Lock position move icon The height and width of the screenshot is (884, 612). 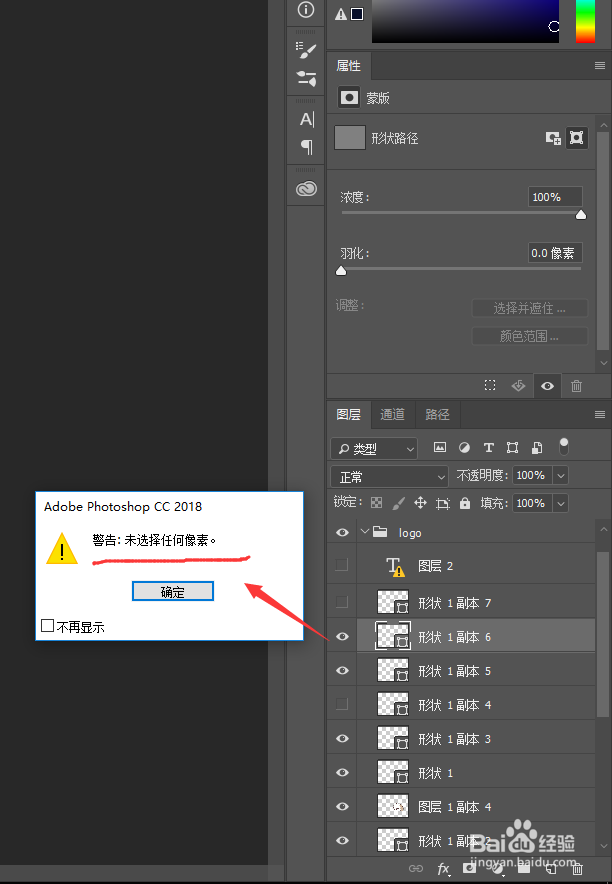coord(420,503)
